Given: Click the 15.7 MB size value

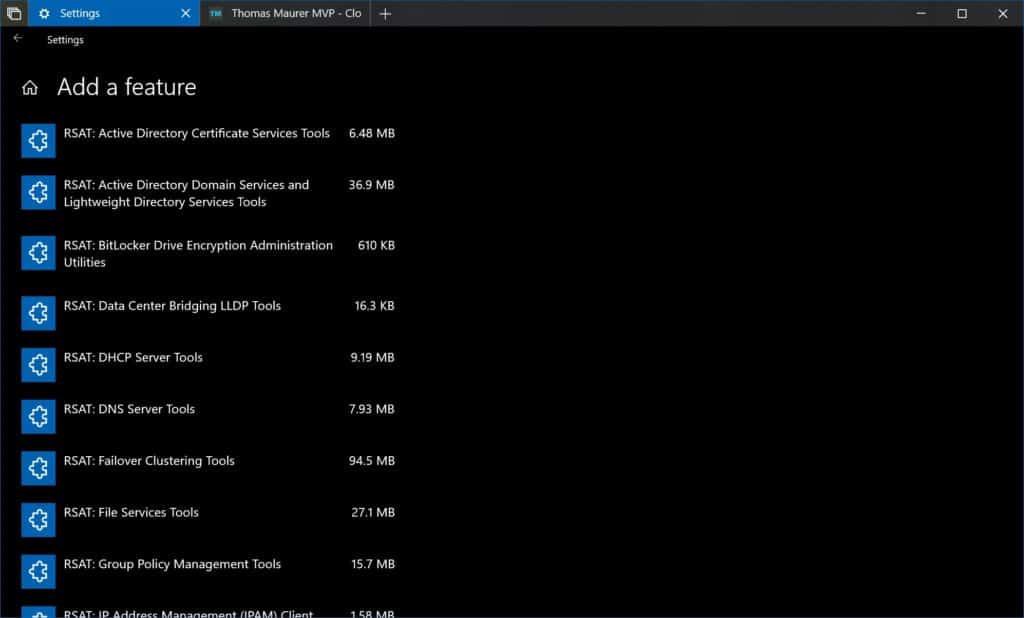Looking at the screenshot, I should coord(373,564).
